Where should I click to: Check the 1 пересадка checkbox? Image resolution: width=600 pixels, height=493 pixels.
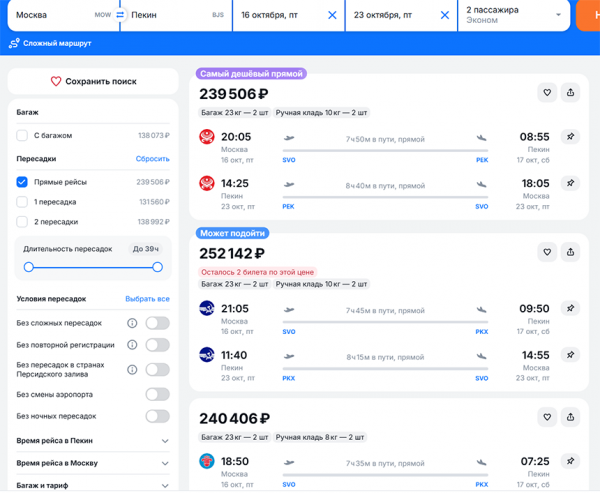click(22, 202)
